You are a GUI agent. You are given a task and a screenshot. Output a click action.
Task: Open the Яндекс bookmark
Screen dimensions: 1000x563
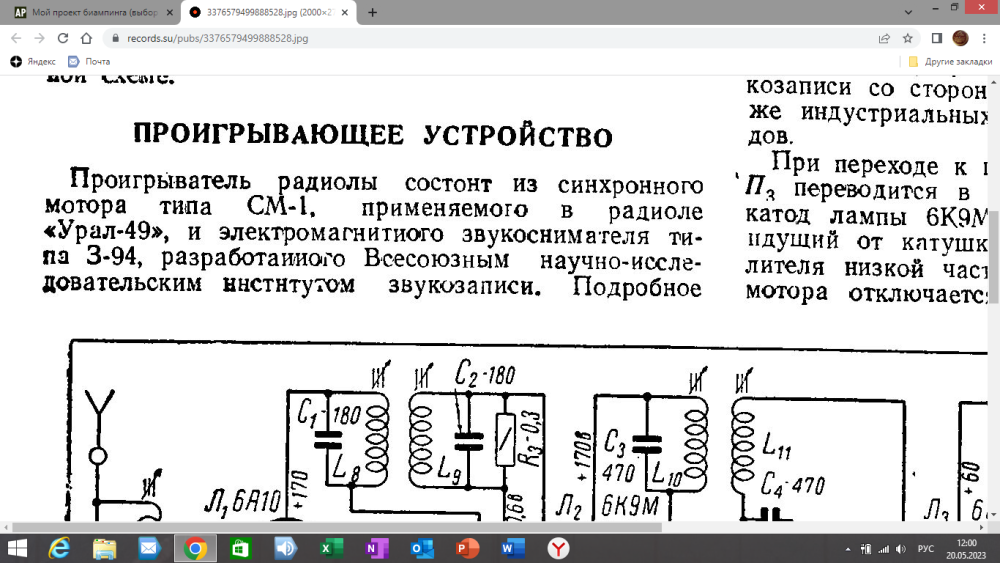(x=33, y=61)
